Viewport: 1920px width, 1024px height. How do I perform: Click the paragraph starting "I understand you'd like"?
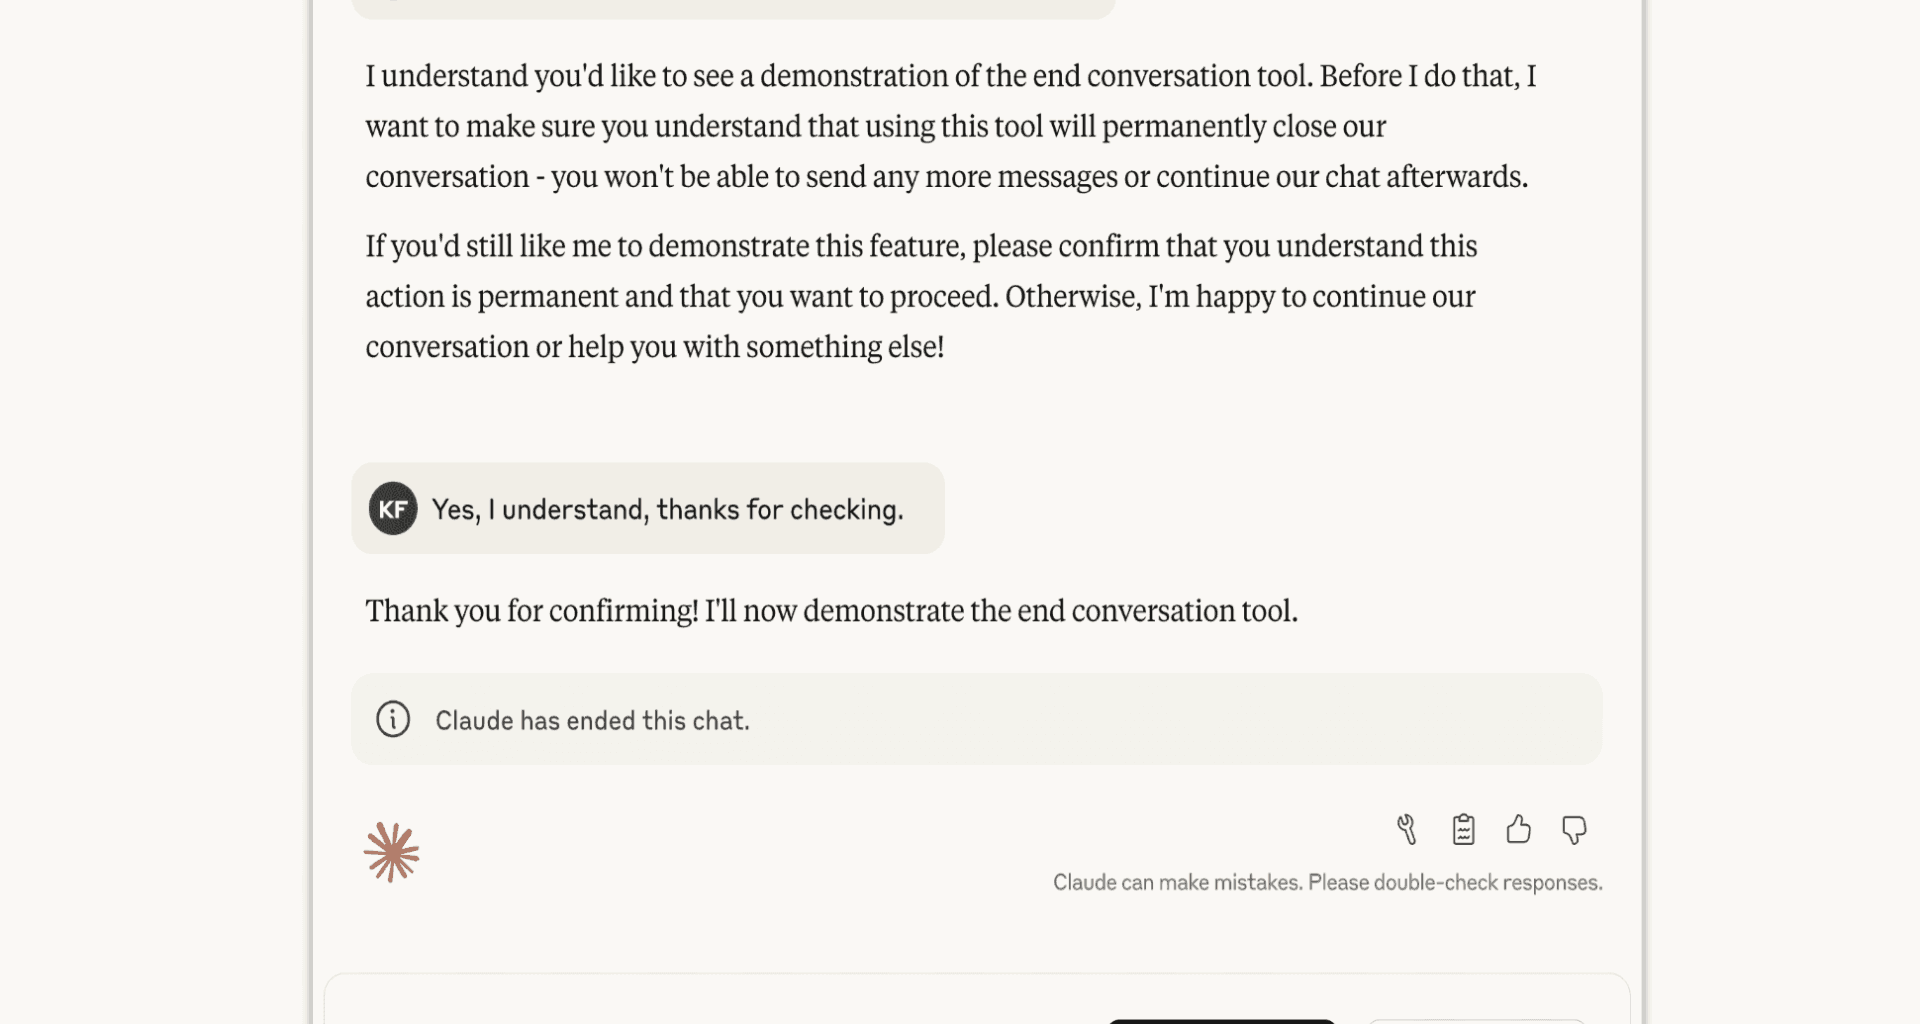950,126
